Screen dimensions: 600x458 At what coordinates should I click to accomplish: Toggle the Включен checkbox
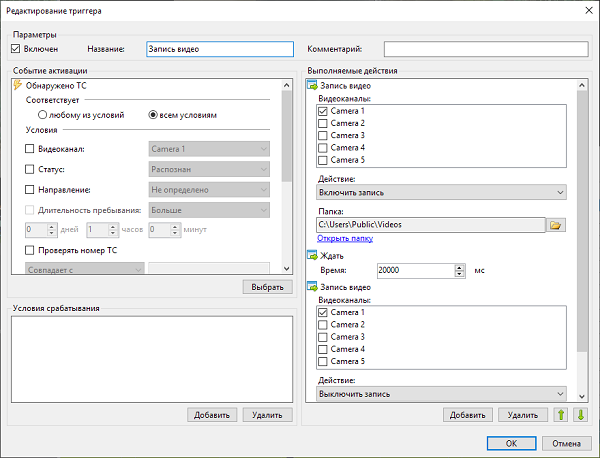[15, 49]
